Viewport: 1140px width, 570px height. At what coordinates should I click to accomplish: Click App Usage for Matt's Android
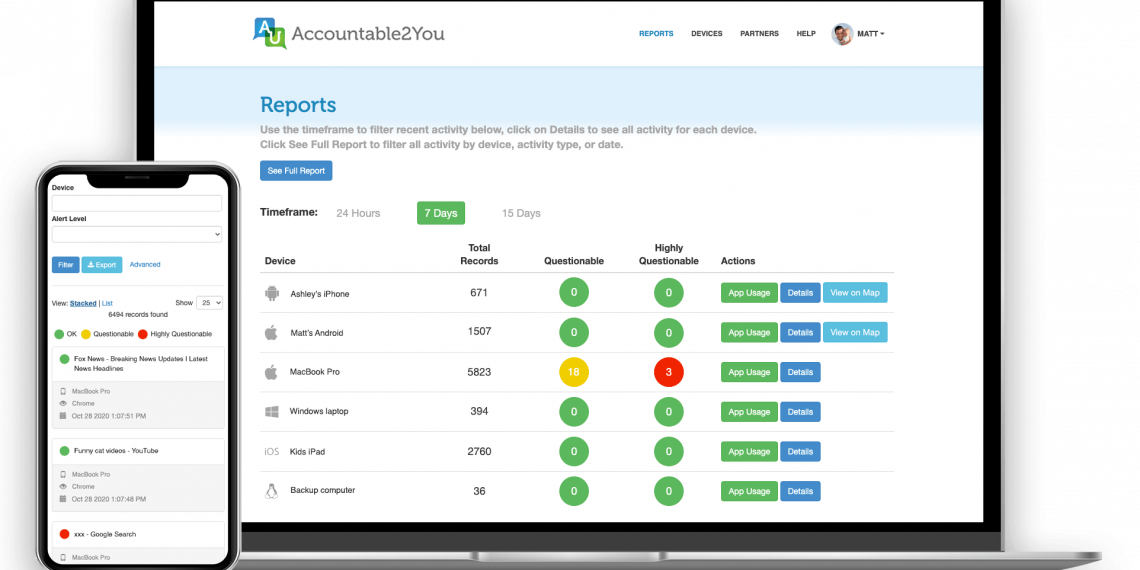click(749, 332)
